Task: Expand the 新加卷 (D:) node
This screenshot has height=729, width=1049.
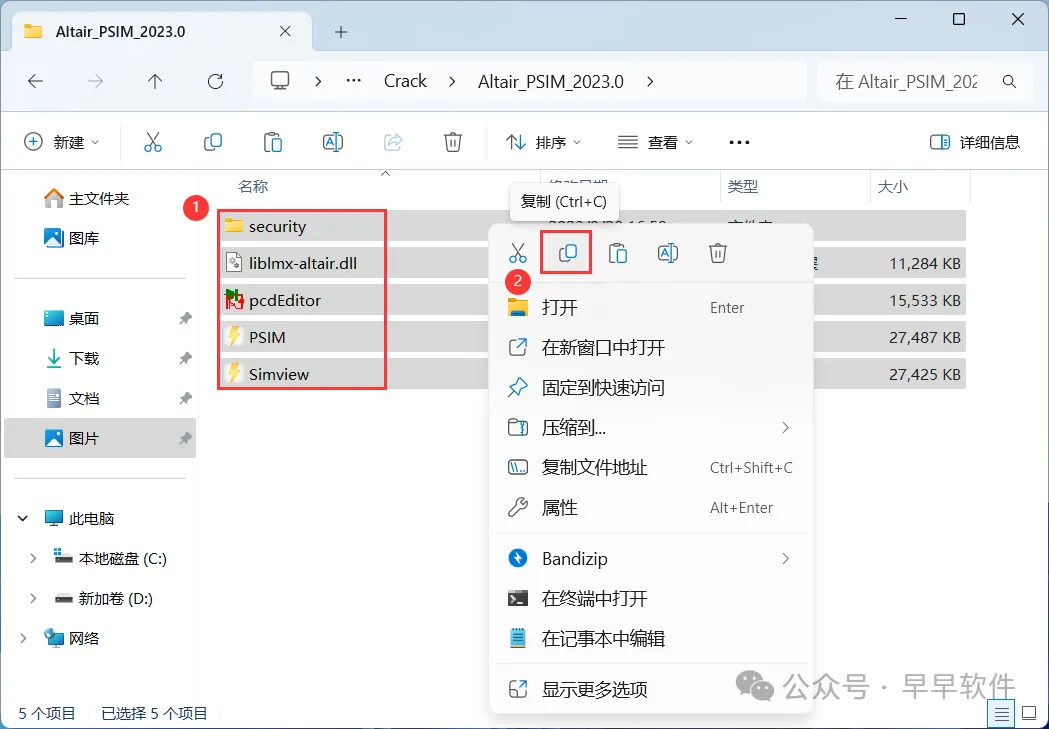Action: coord(33,599)
